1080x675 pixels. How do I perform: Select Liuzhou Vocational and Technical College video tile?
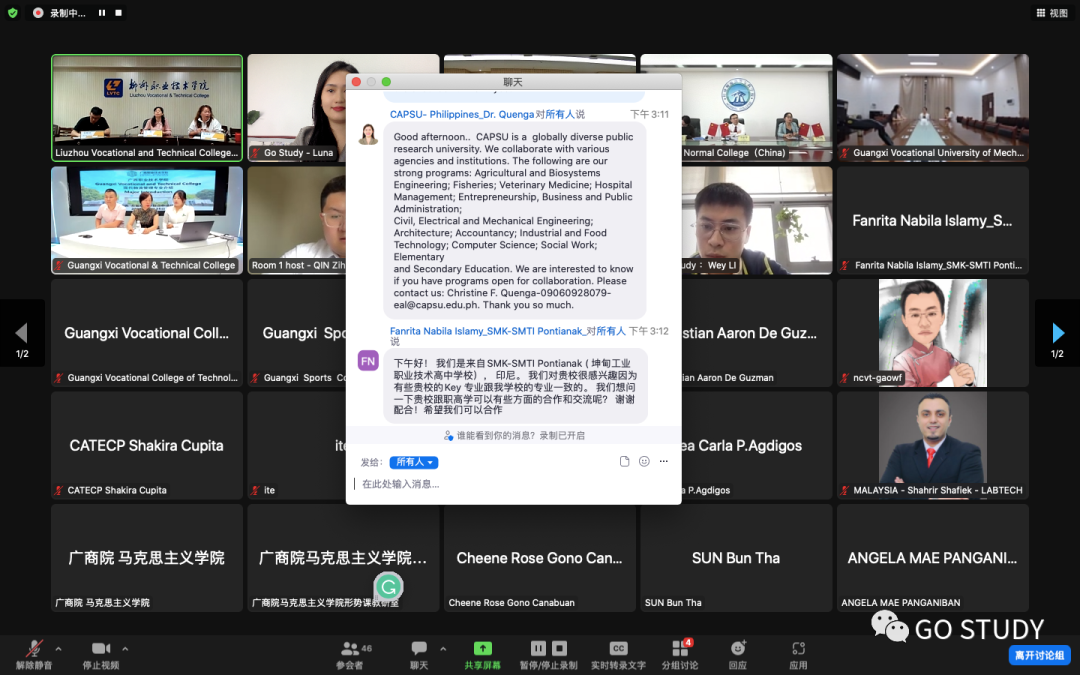tap(147, 107)
